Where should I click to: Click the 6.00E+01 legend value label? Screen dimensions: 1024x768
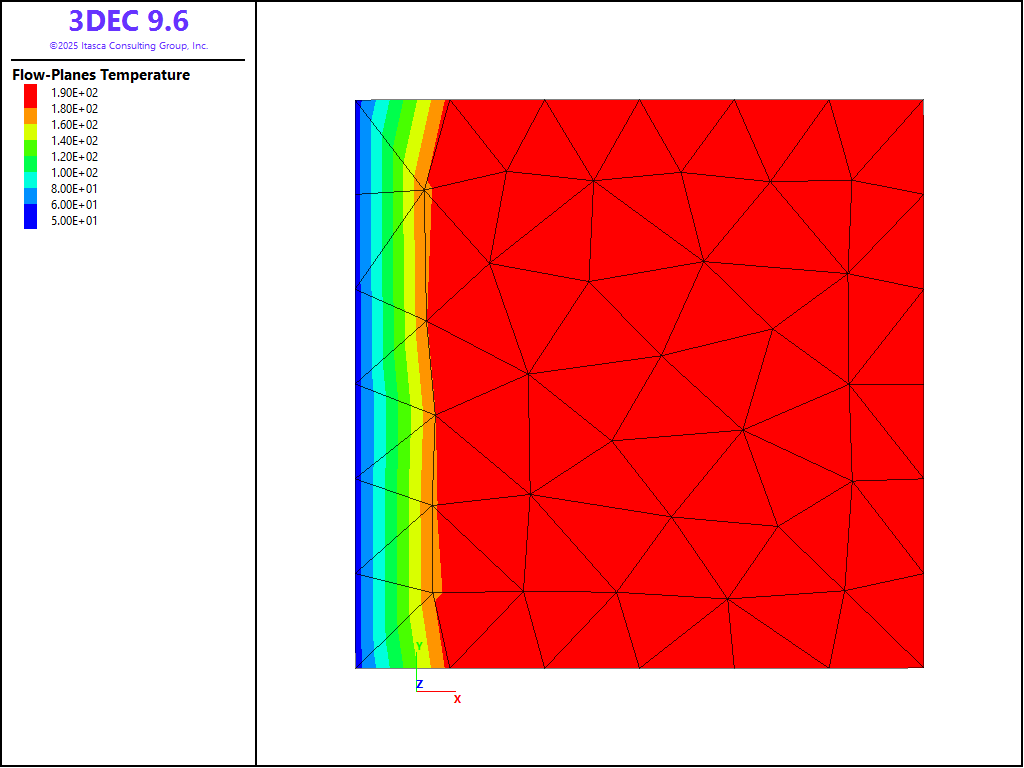point(75,204)
